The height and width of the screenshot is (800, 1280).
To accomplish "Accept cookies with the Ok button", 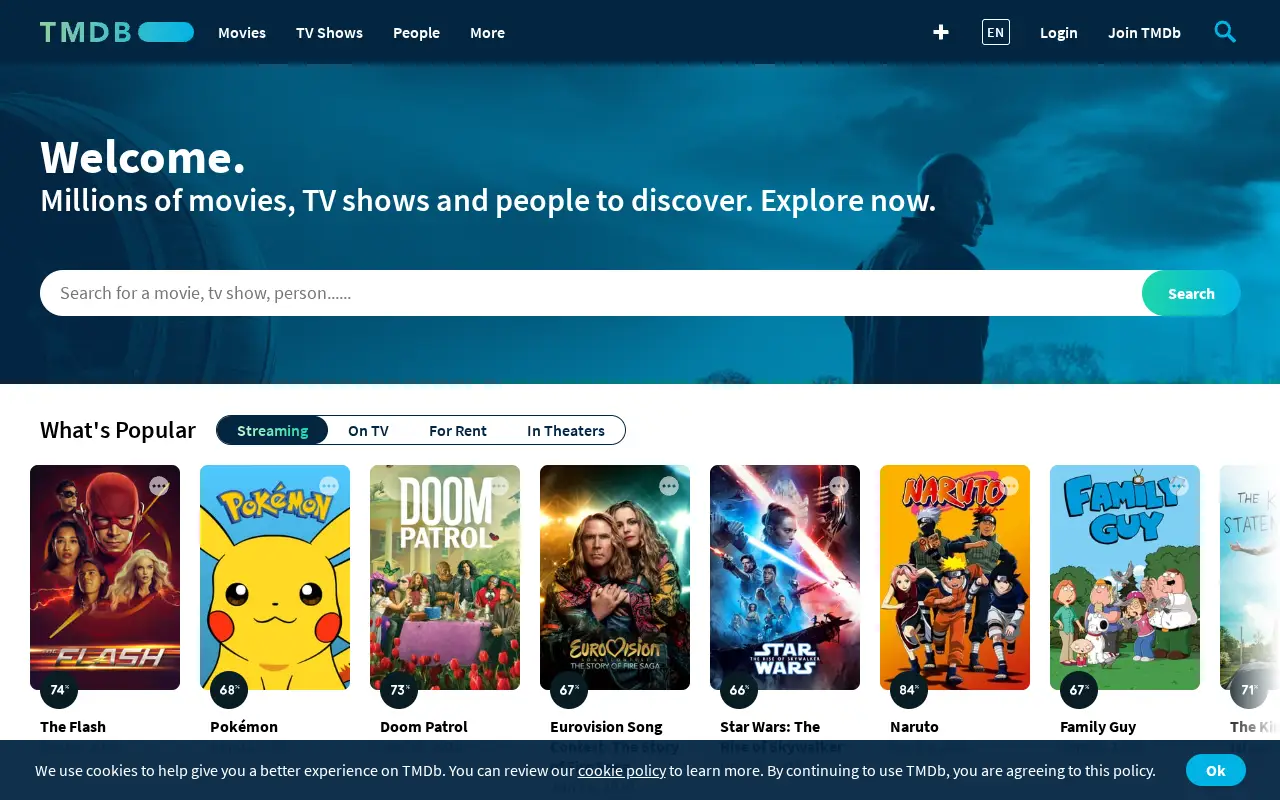I will click(1216, 770).
